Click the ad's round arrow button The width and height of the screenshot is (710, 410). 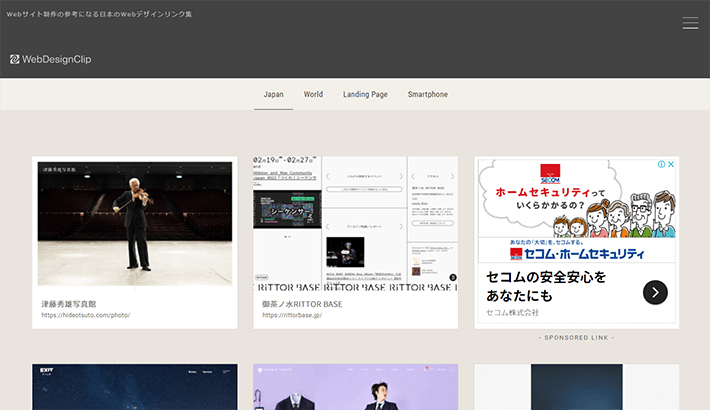pyautogui.click(x=655, y=293)
